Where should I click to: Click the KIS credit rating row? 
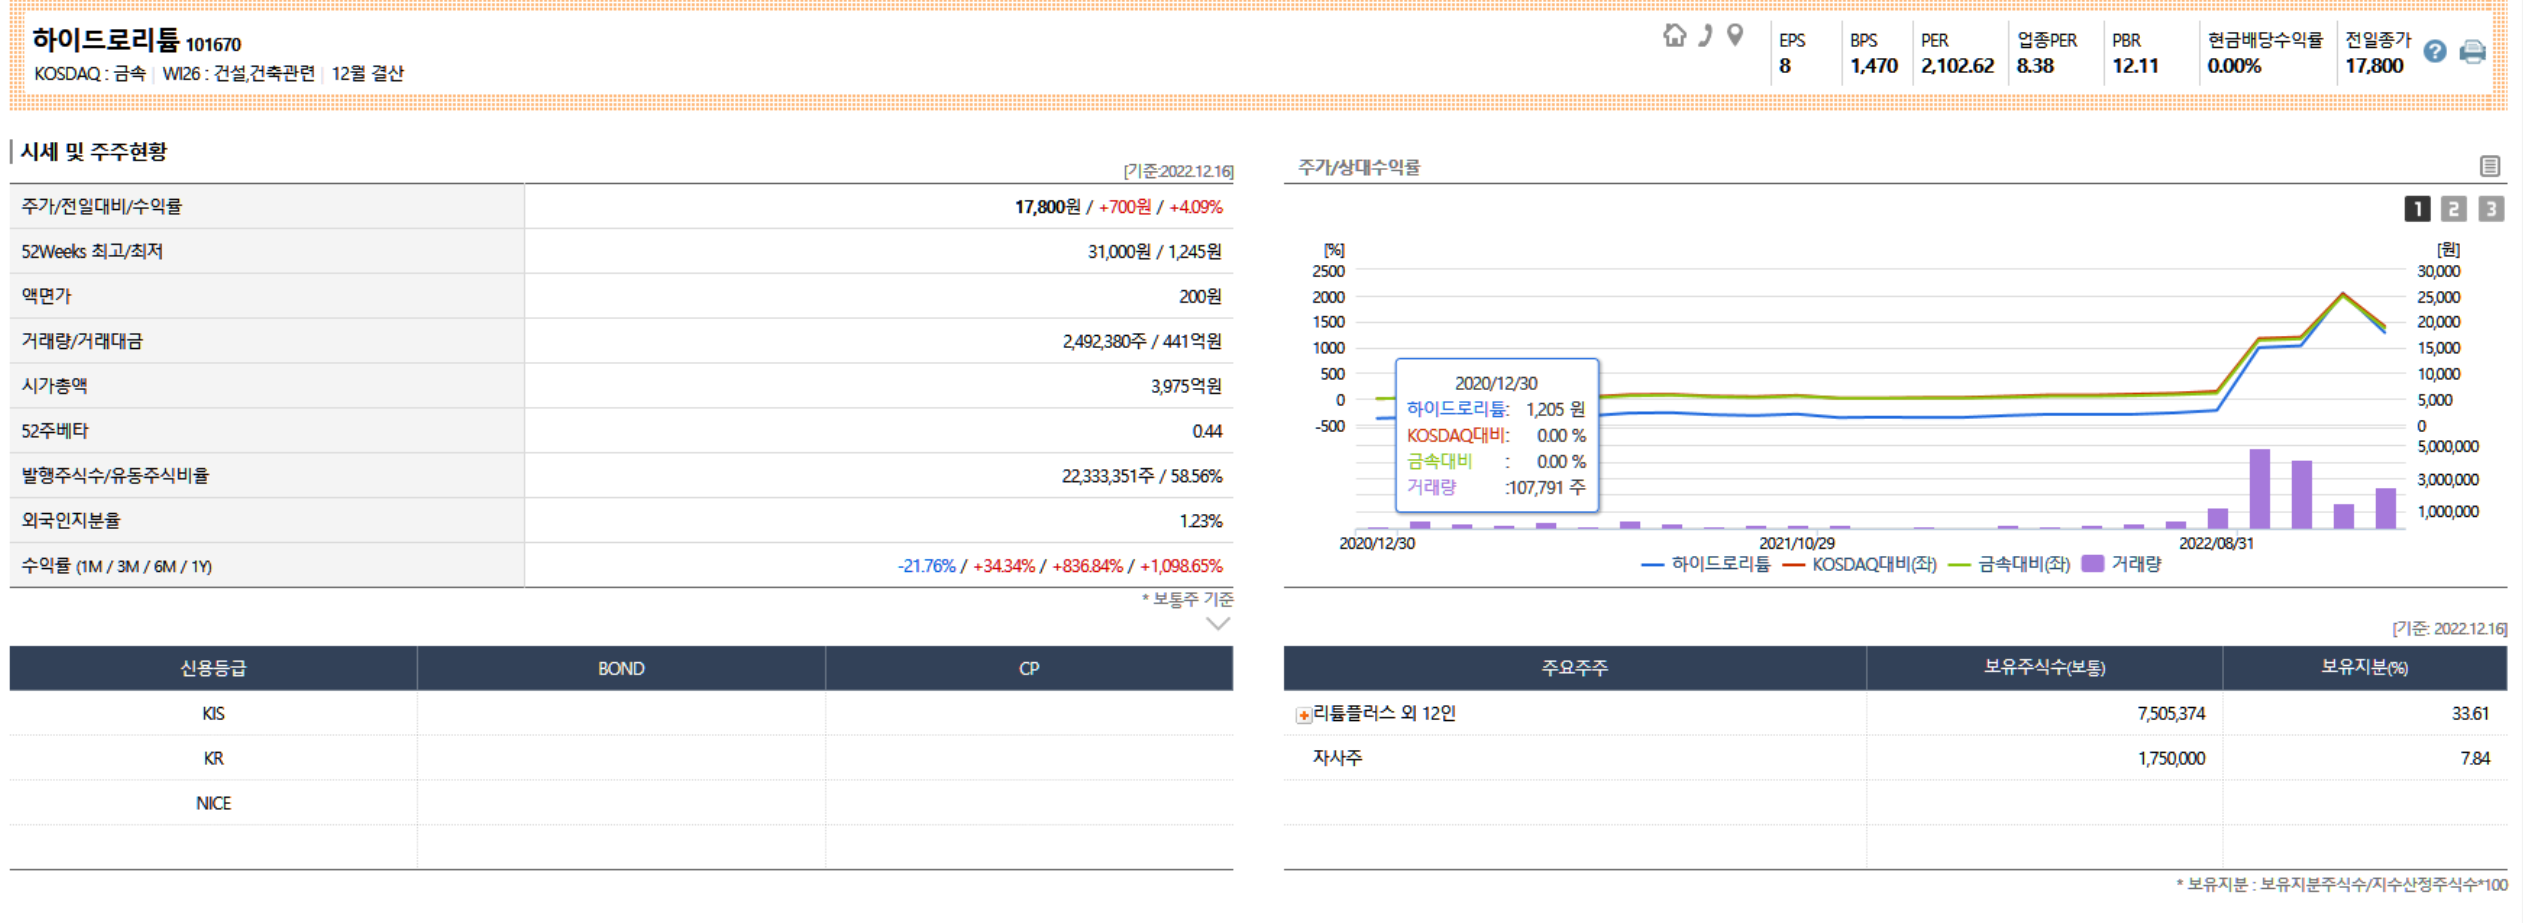click(621, 713)
